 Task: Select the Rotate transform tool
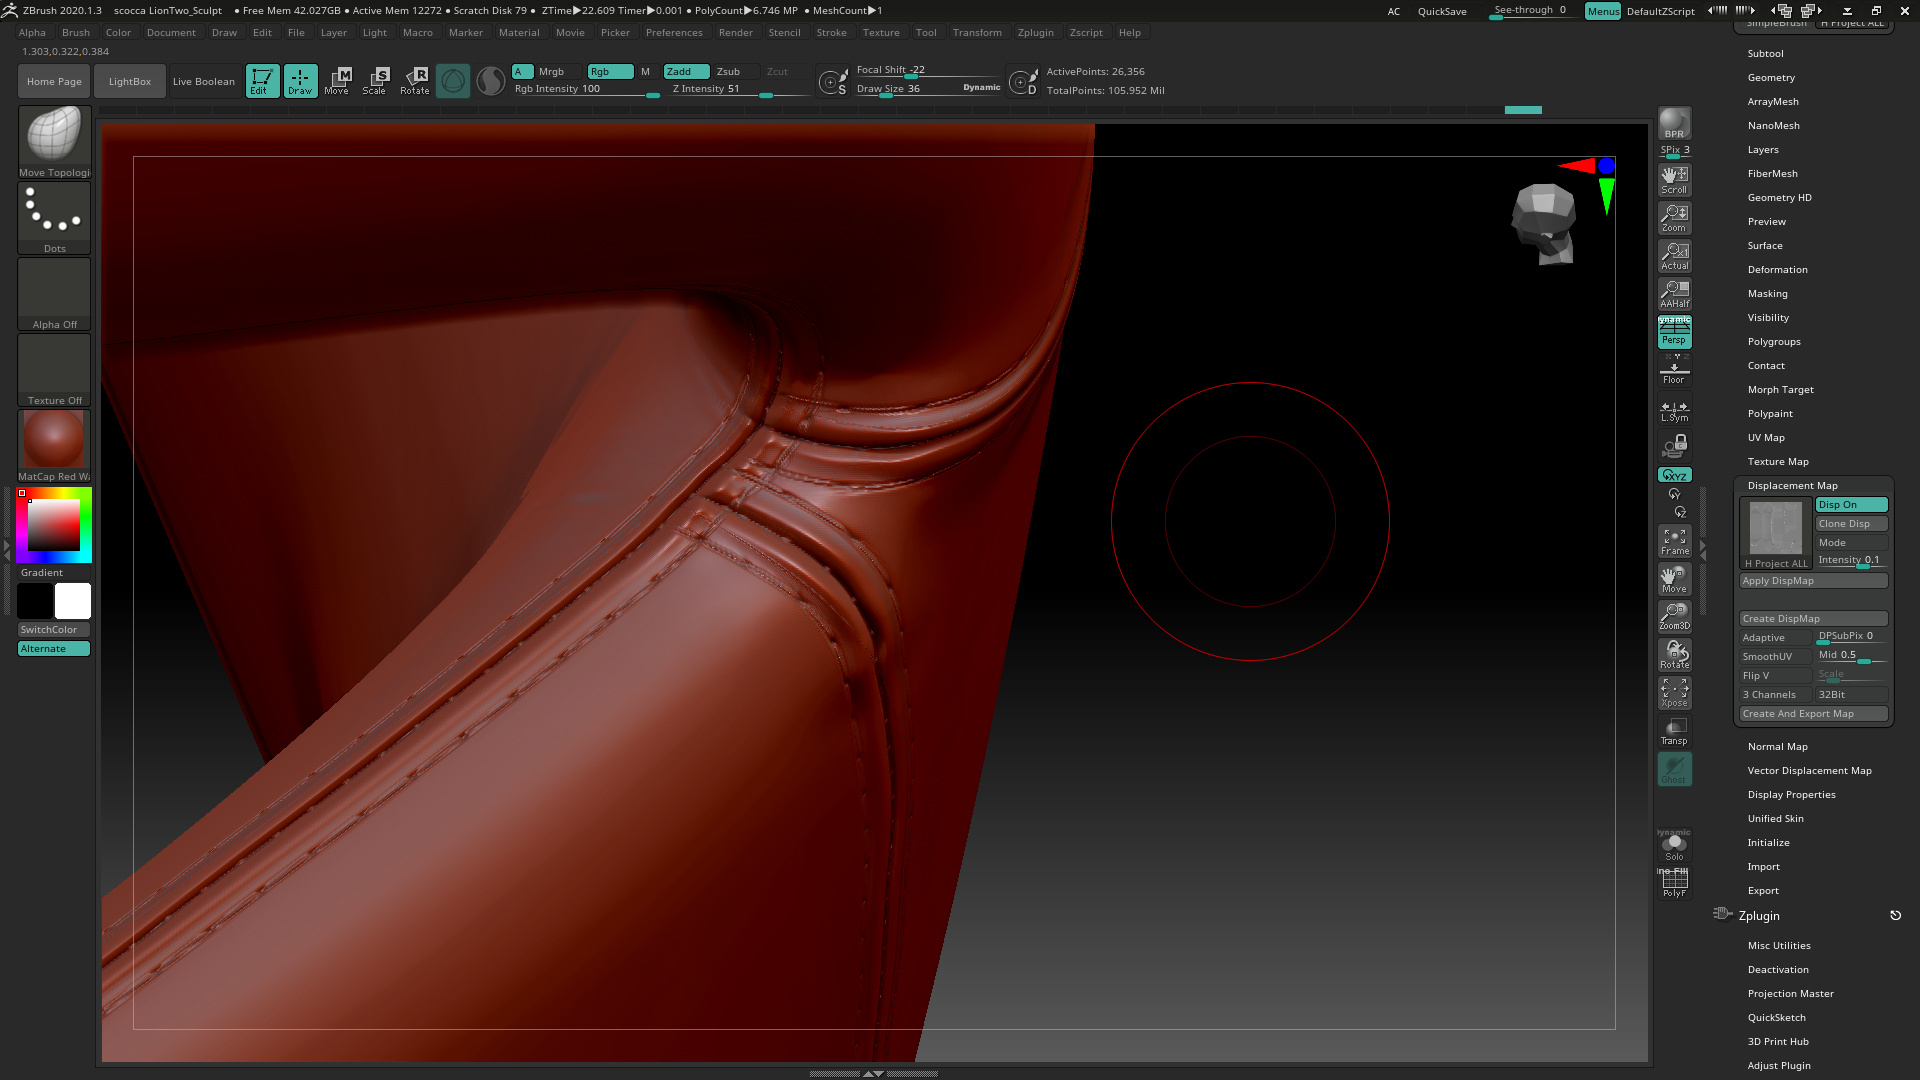tap(415, 81)
